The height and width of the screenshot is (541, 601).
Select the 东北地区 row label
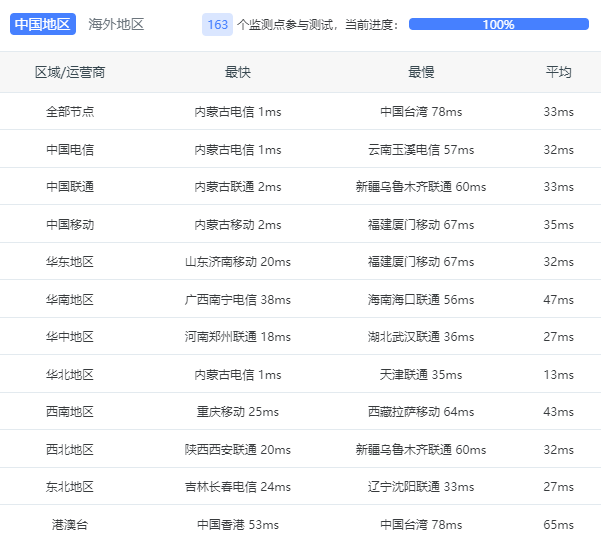[70, 487]
